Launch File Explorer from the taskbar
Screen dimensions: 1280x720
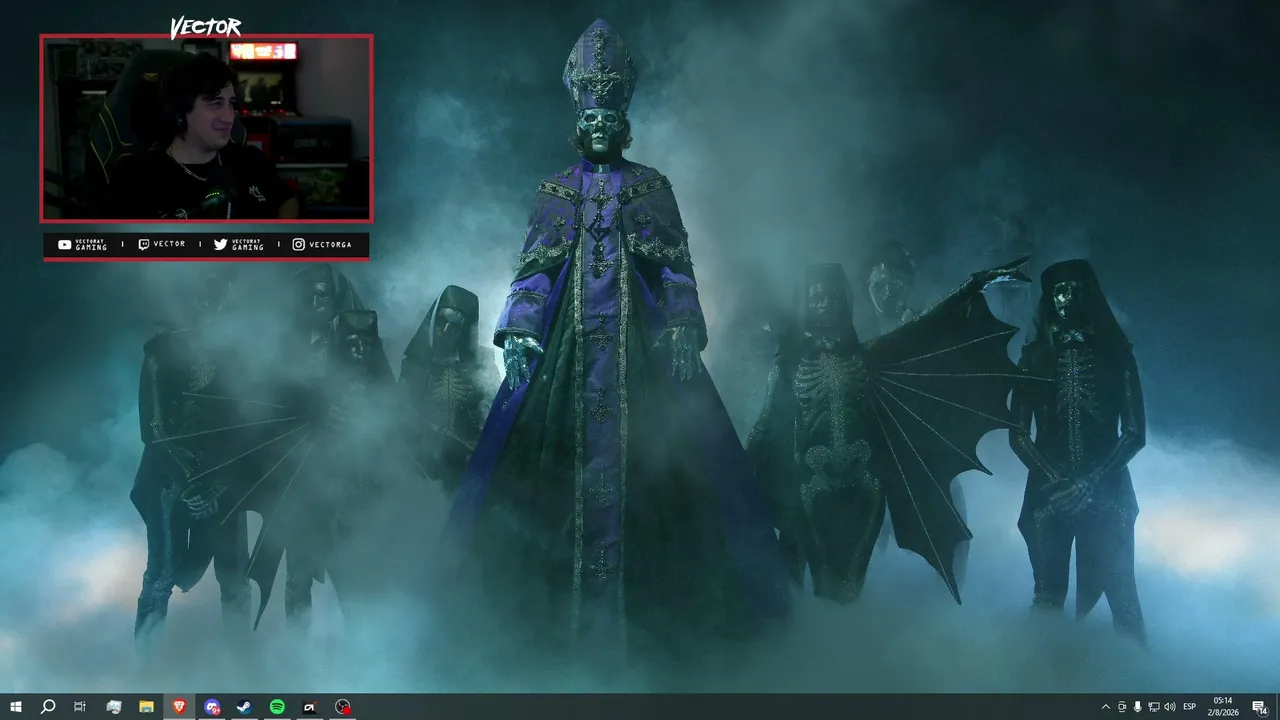[146, 707]
